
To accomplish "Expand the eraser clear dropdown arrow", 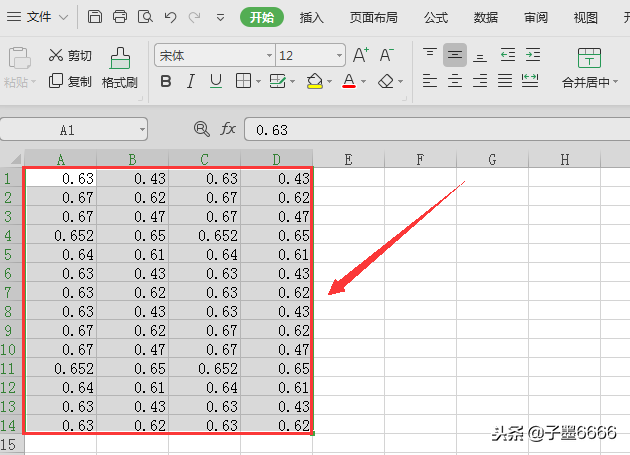I will tap(401, 82).
